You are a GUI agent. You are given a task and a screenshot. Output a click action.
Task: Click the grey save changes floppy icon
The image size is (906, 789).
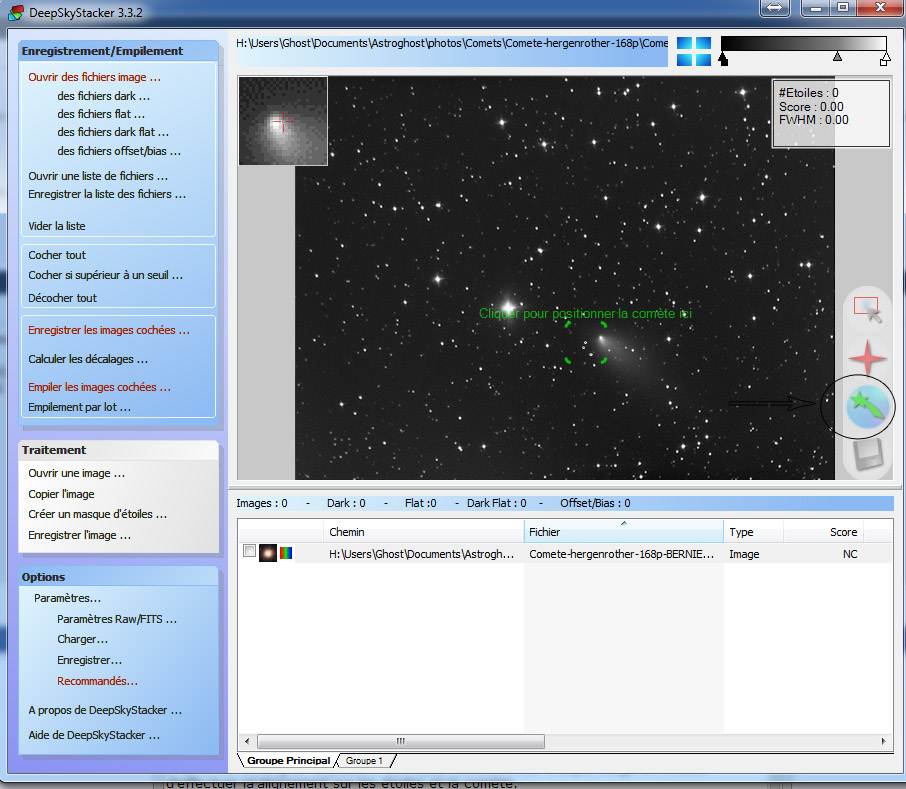pyautogui.click(x=868, y=454)
